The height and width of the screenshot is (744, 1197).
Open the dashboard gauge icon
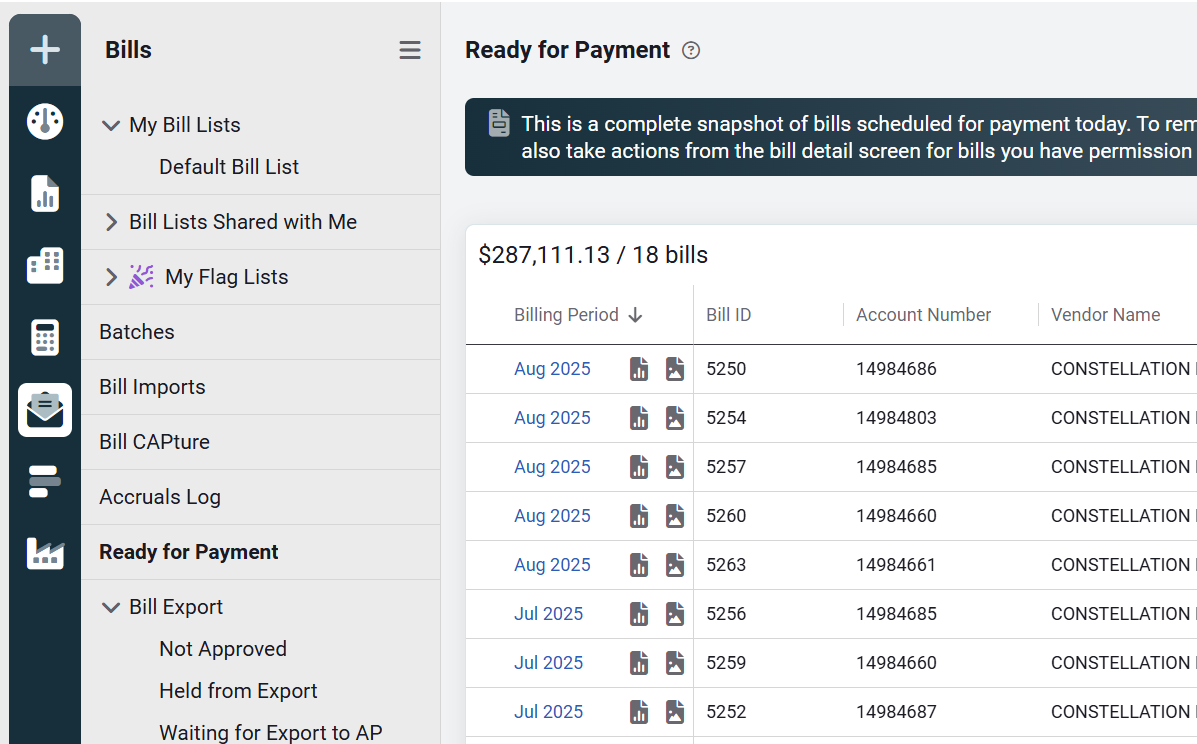(x=45, y=121)
